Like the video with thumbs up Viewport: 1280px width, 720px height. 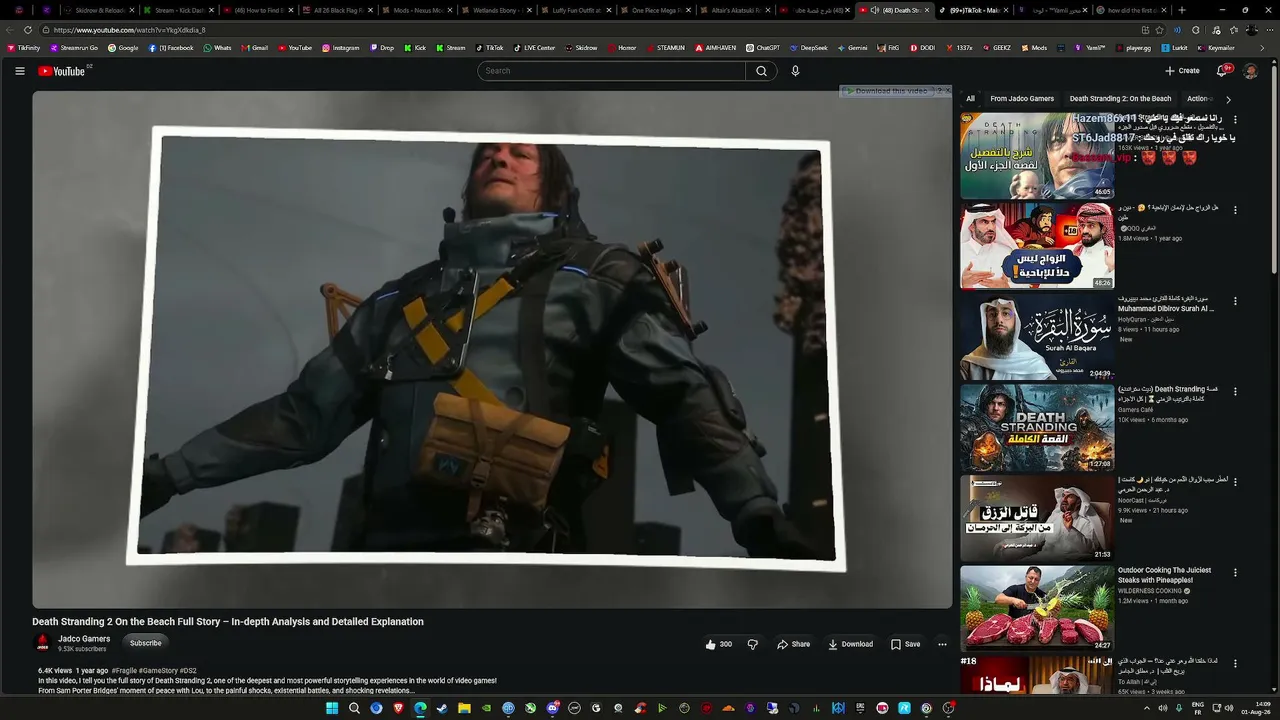718,644
